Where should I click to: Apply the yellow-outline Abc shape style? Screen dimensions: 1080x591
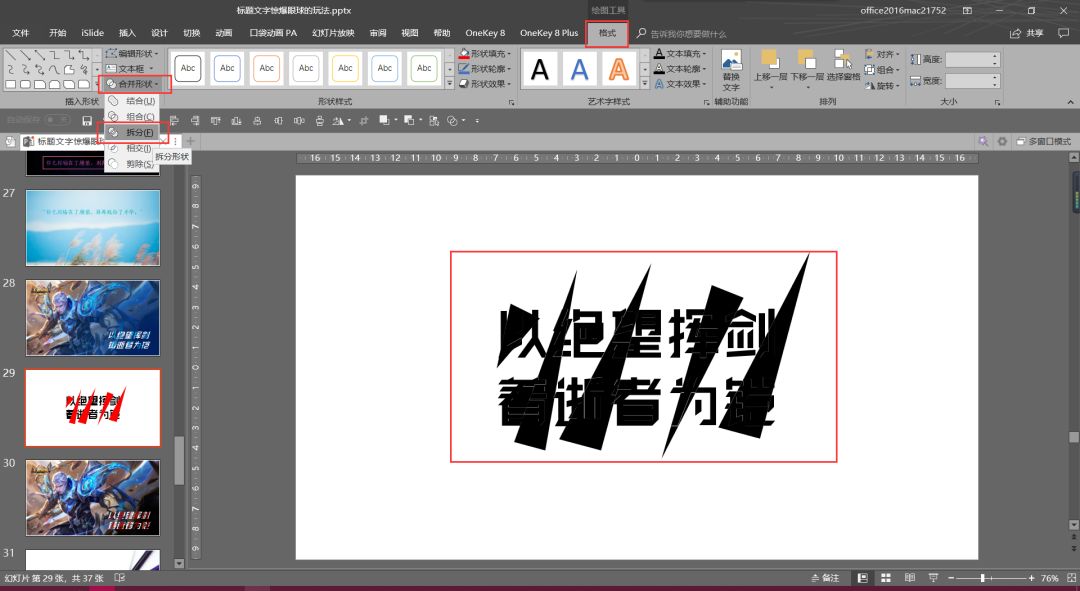pyautogui.click(x=345, y=68)
